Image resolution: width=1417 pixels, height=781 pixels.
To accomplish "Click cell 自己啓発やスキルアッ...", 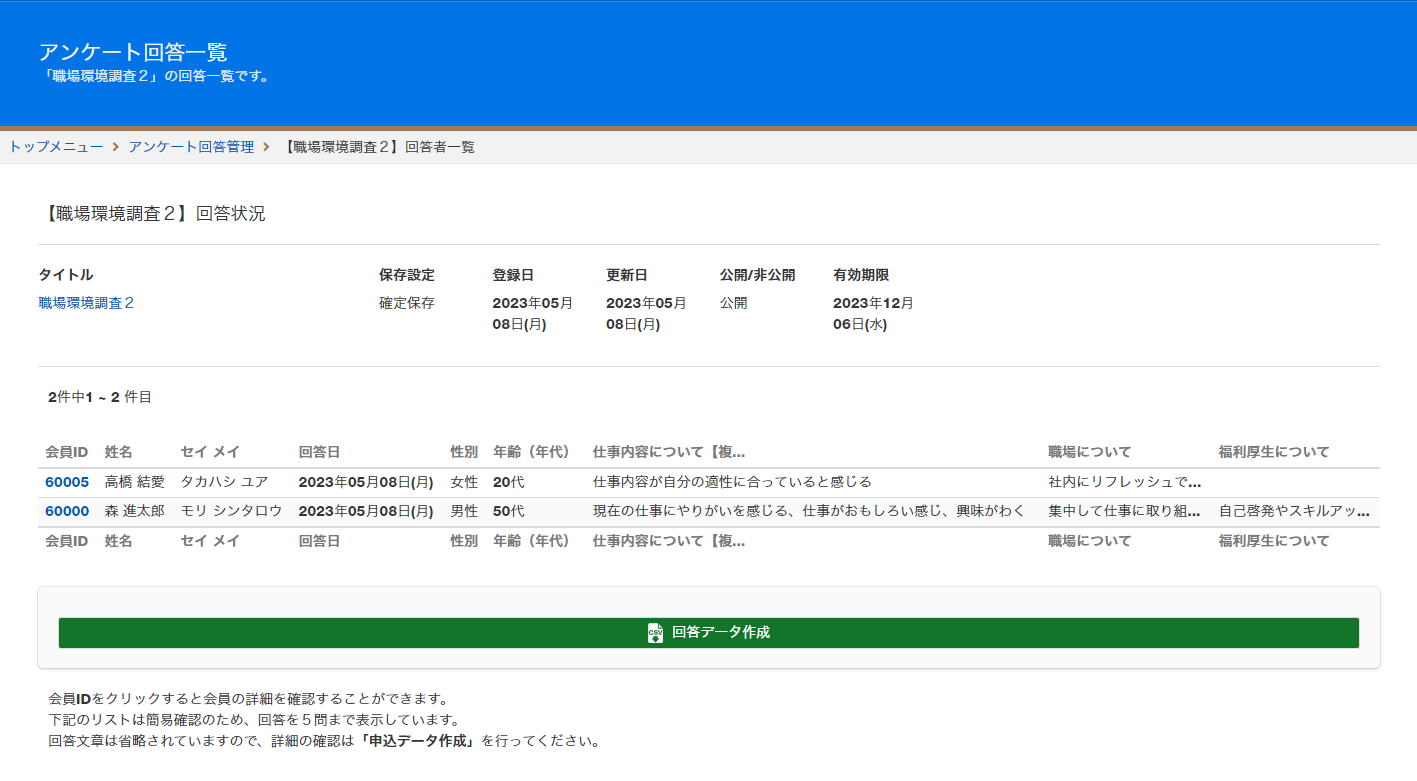I will click(1294, 511).
